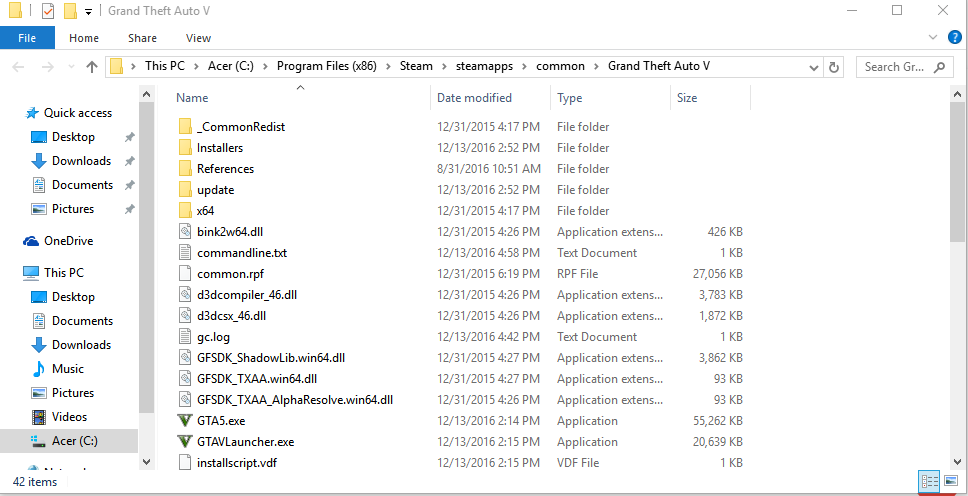Switch to large thumbnails view icon
Viewport: 968px width, 496px height.
(x=950, y=481)
